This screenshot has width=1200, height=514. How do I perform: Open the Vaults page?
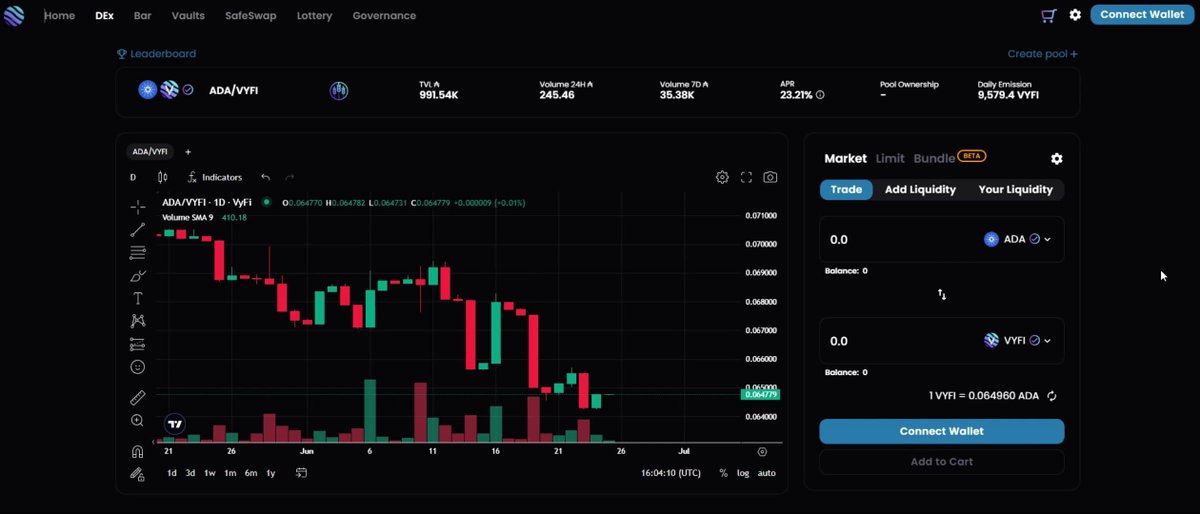coord(188,16)
